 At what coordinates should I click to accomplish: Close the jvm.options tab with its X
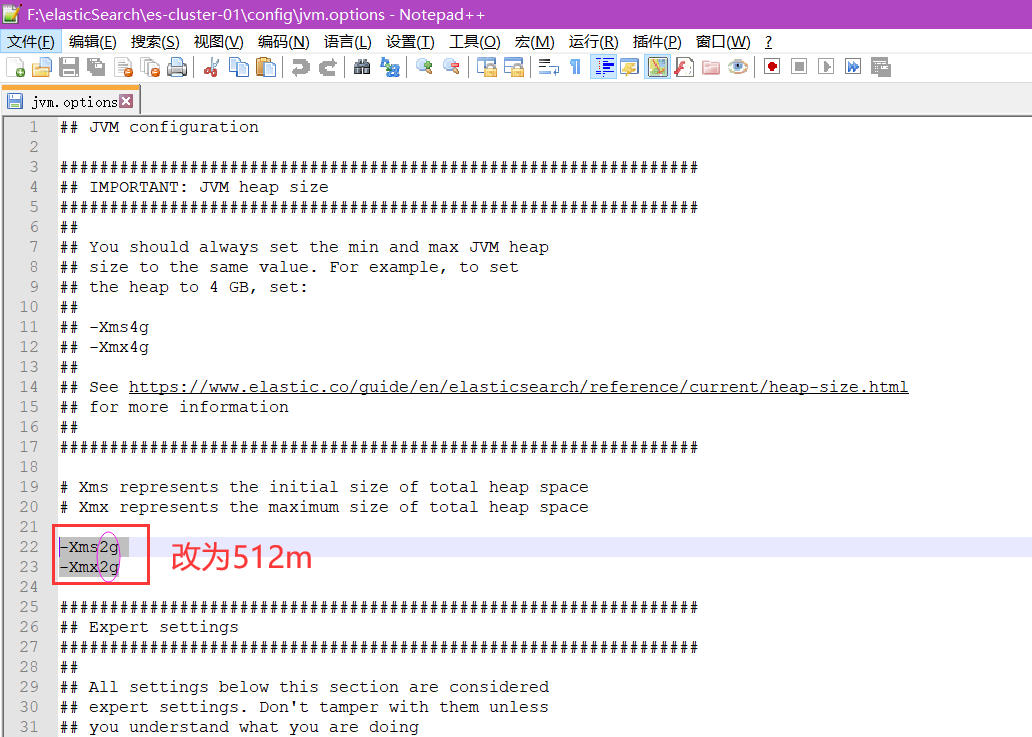click(x=126, y=101)
